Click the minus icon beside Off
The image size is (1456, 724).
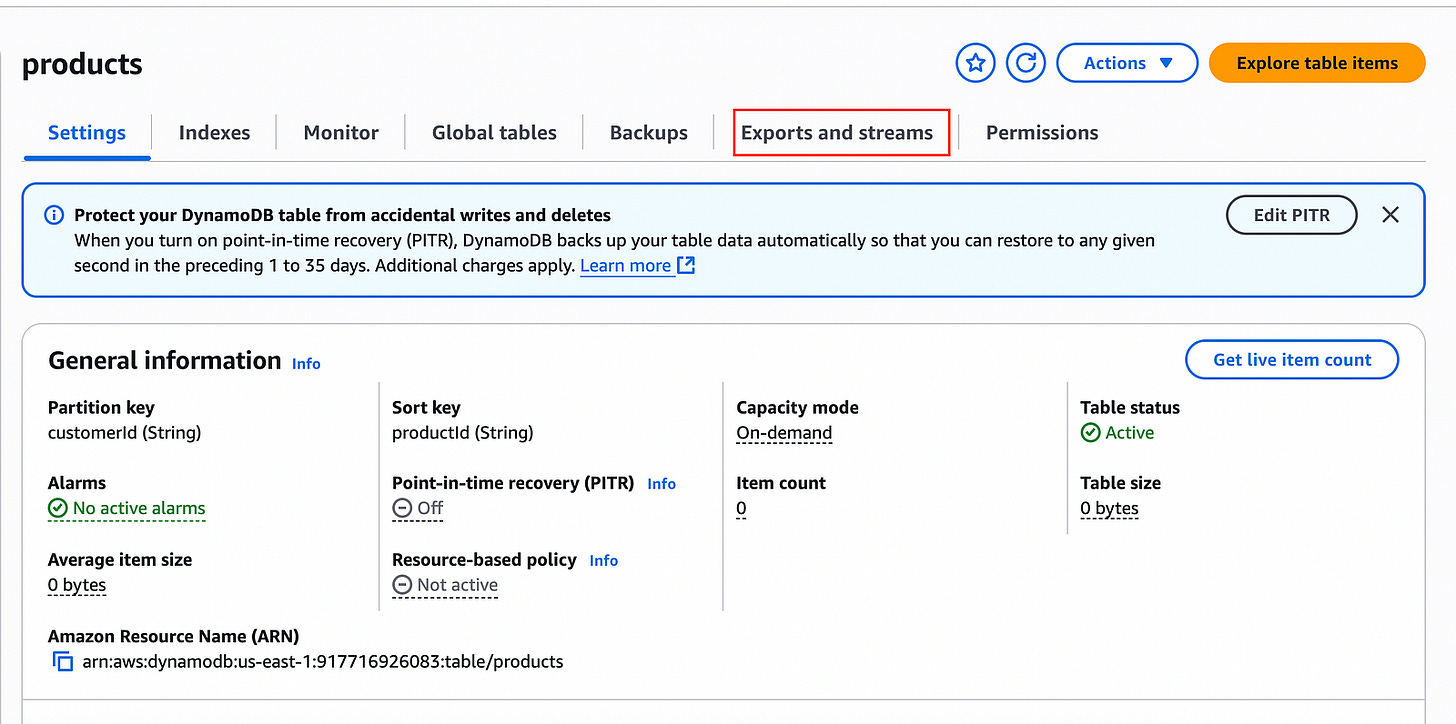coord(402,508)
